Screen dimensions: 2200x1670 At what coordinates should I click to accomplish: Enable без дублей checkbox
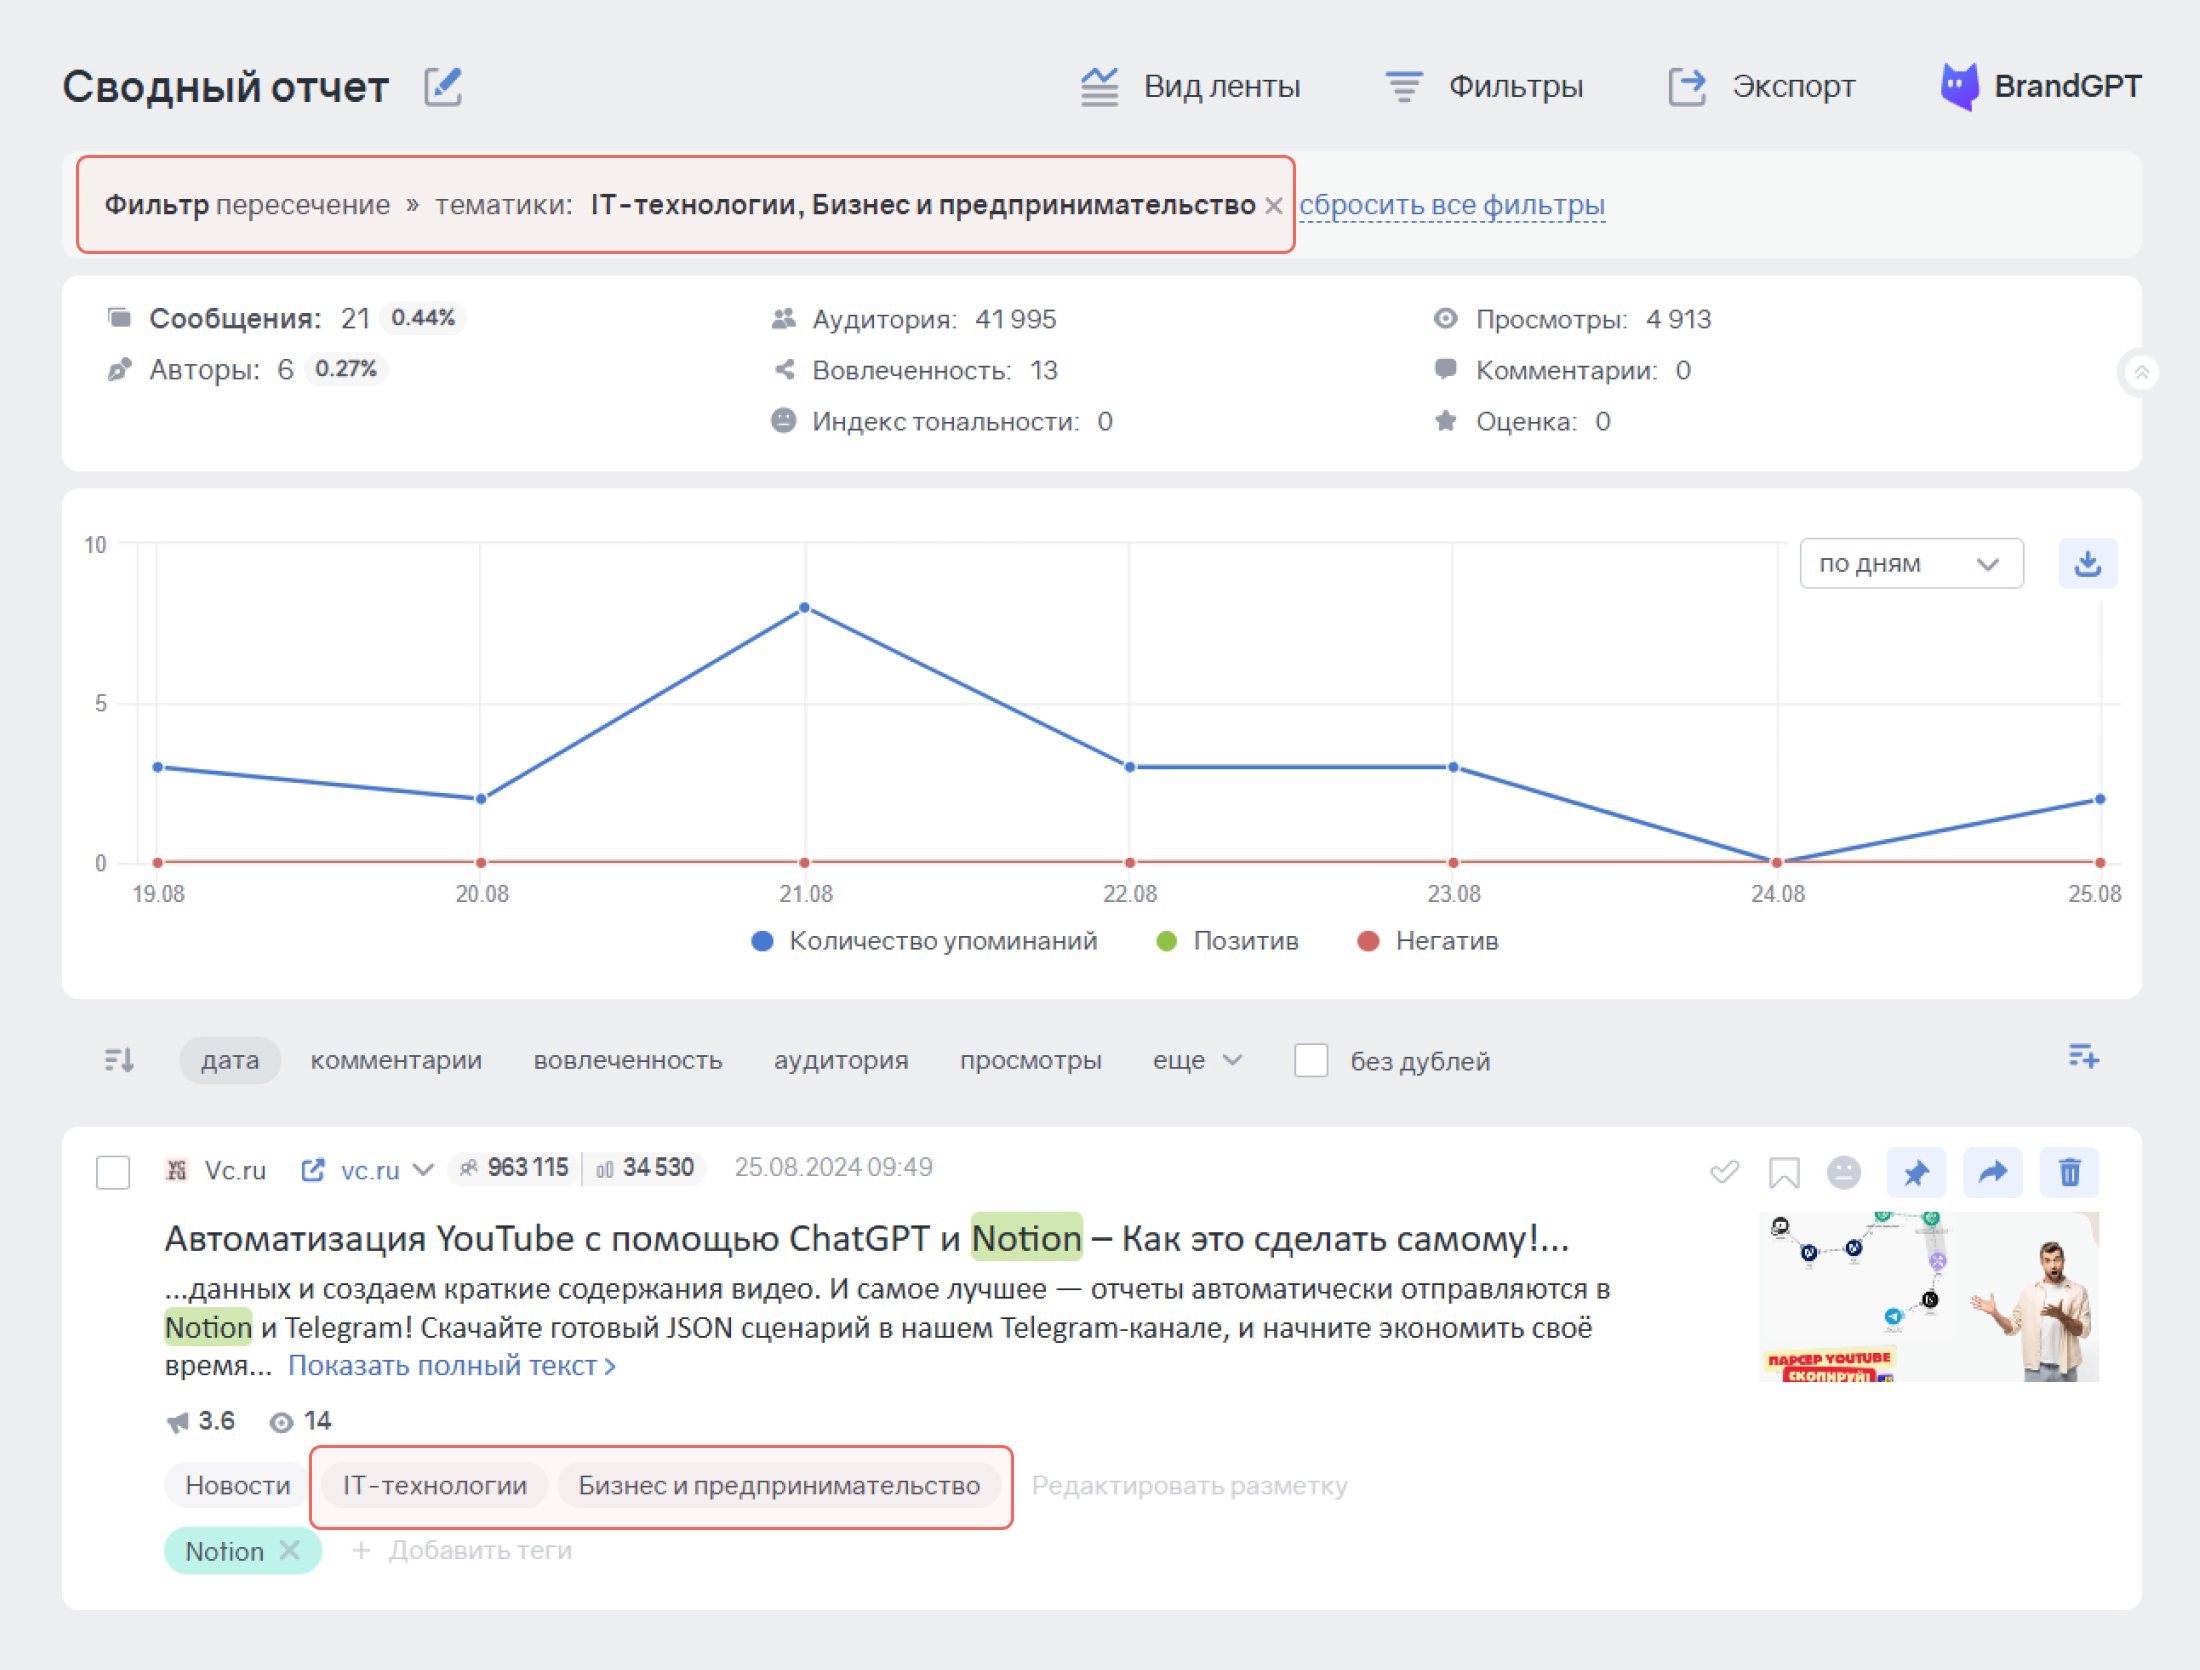(1311, 1060)
